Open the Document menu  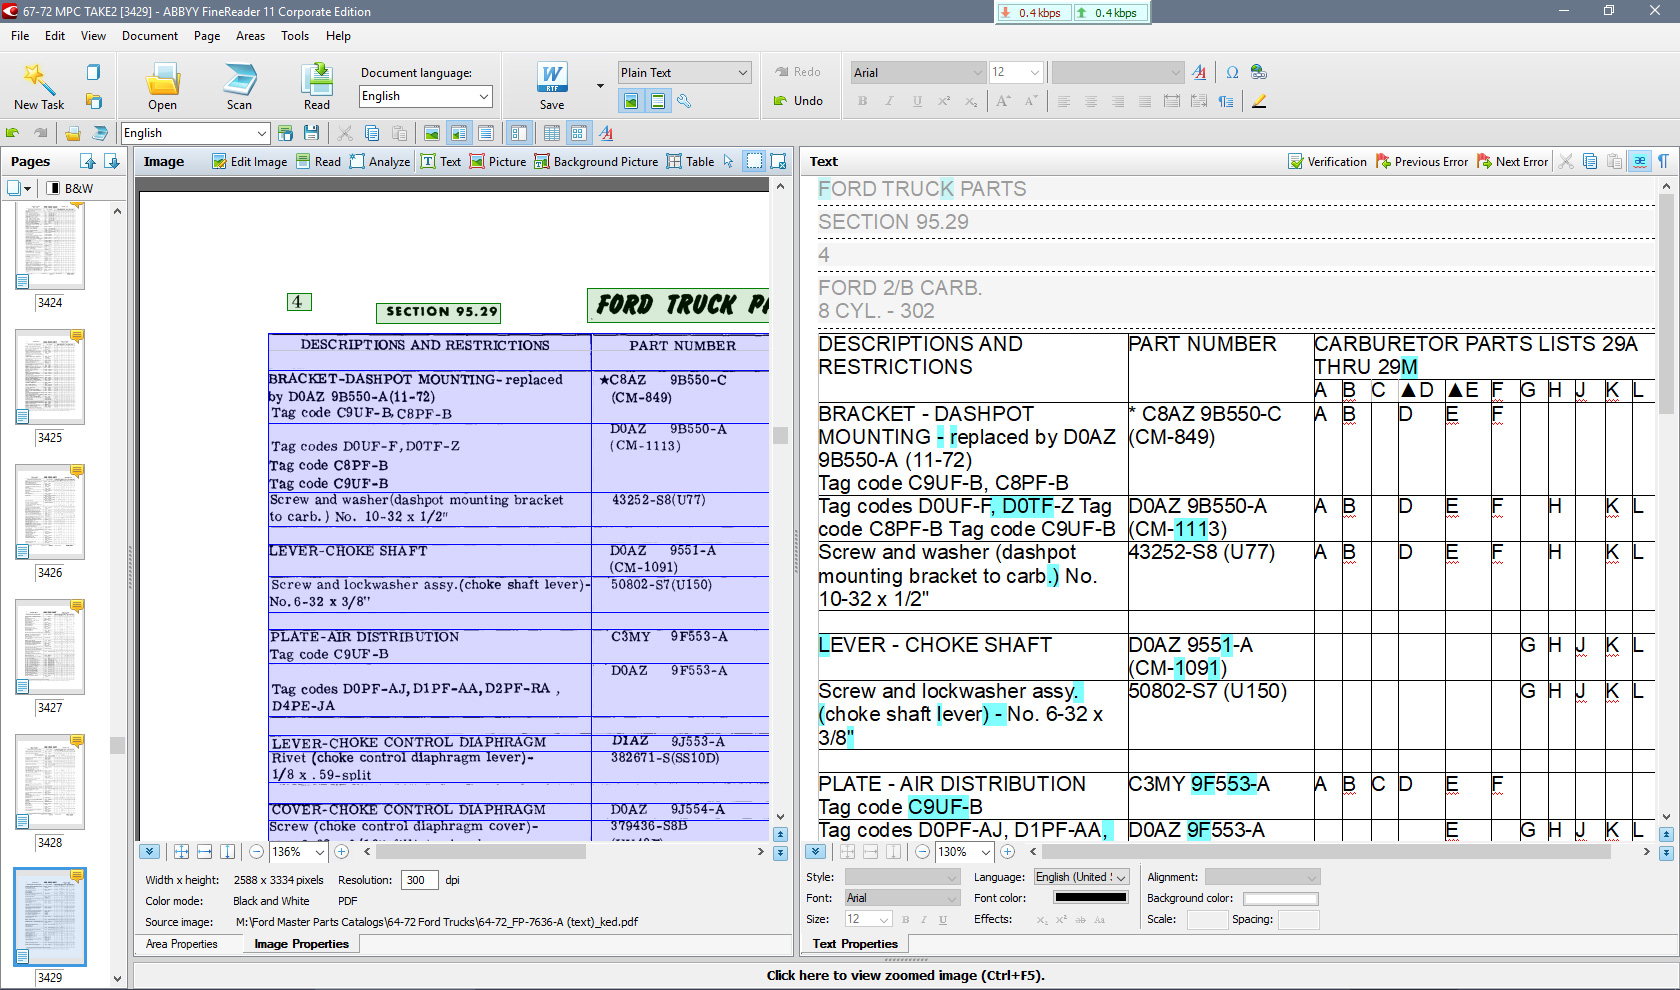(x=150, y=36)
